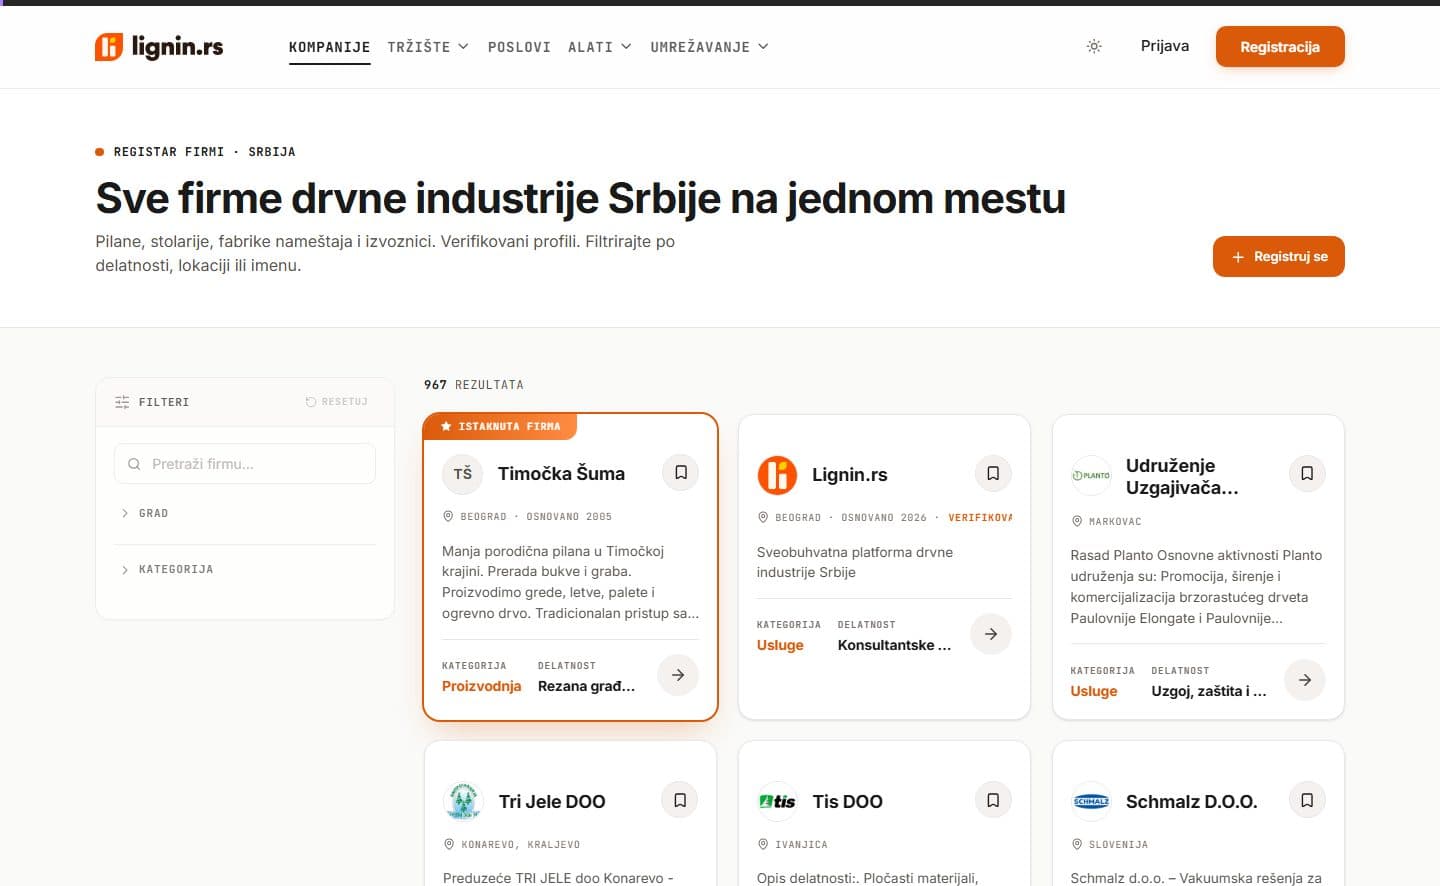Click the arrow icon on Udruženje card
The width and height of the screenshot is (1440, 886).
pos(1305,680)
